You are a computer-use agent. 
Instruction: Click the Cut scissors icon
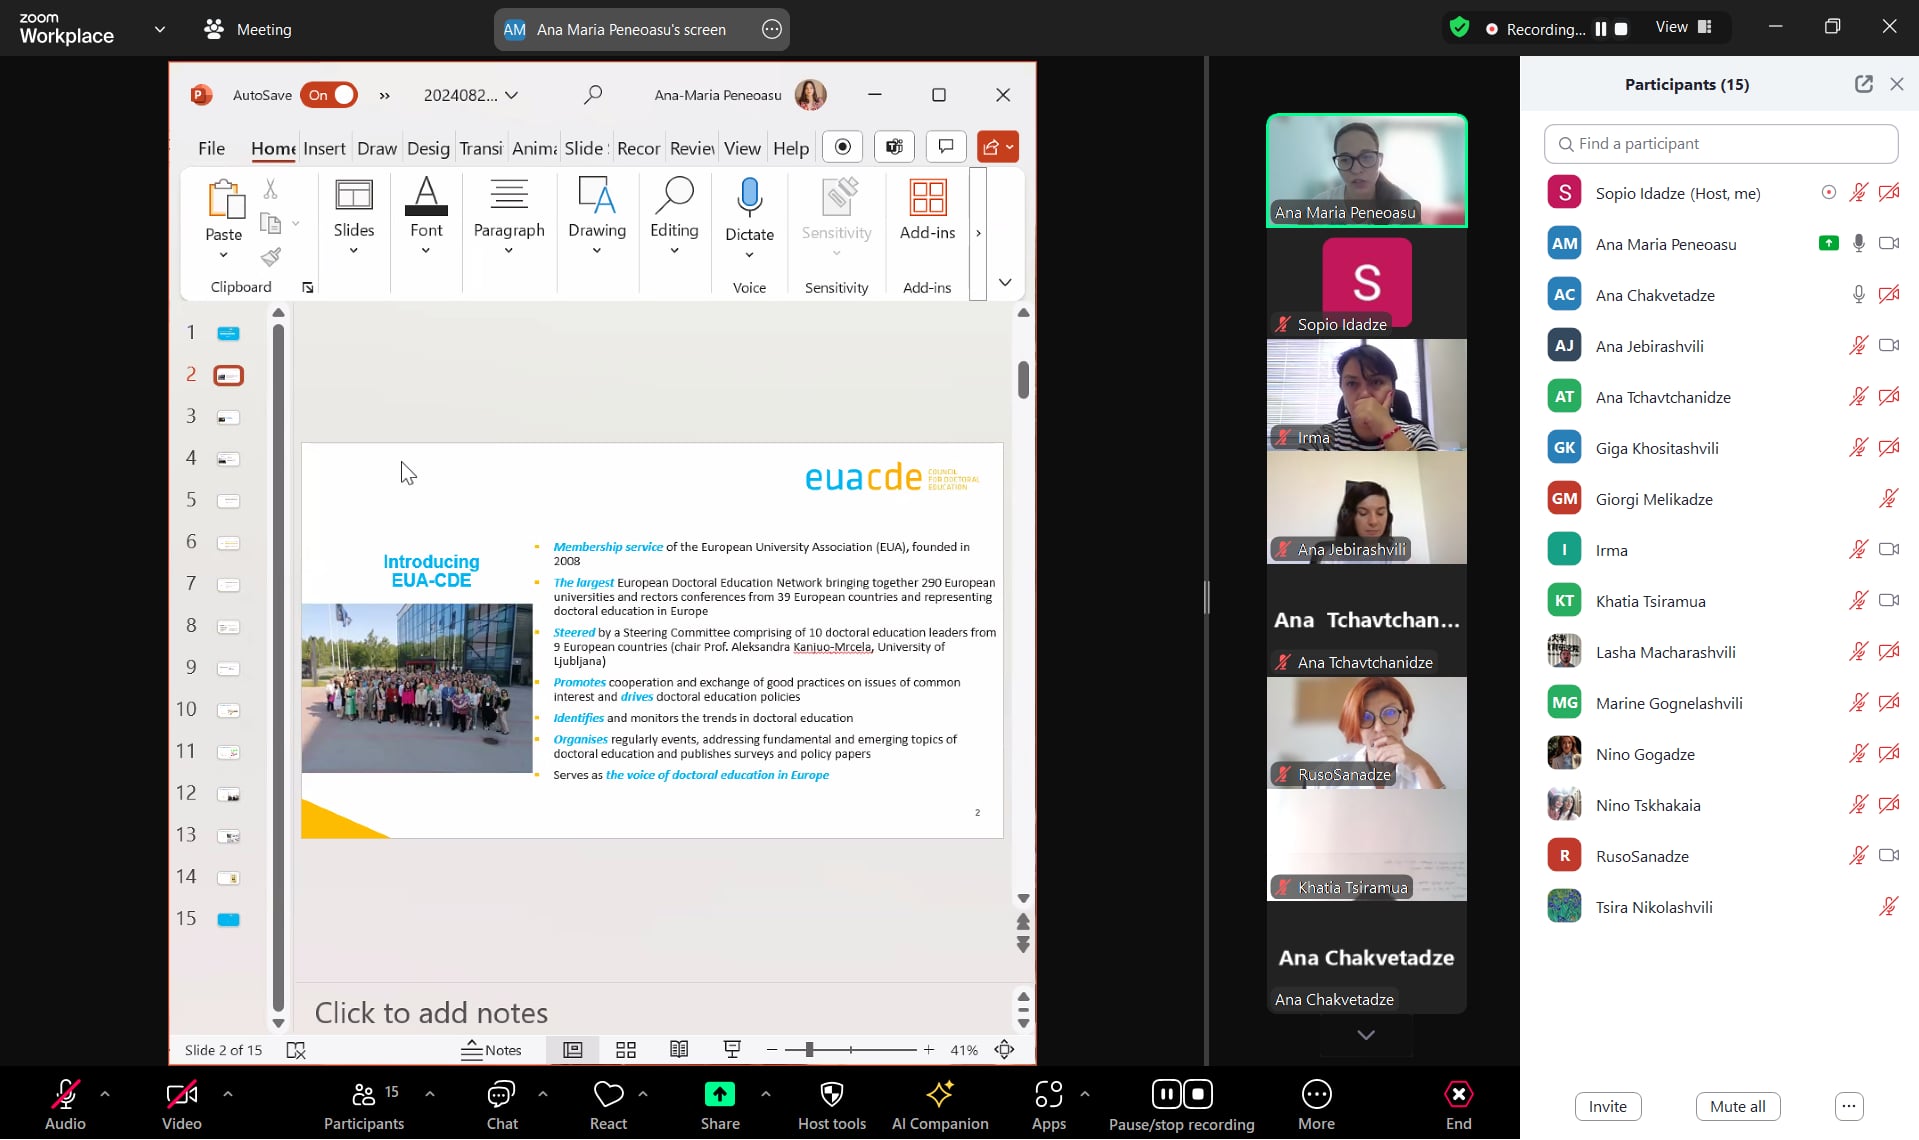click(x=270, y=189)
